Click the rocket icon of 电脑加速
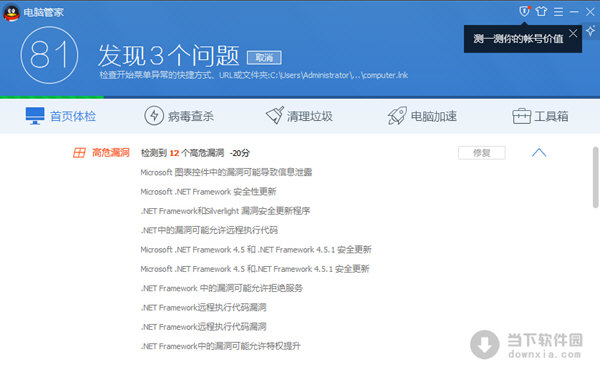 pos(397,116)
